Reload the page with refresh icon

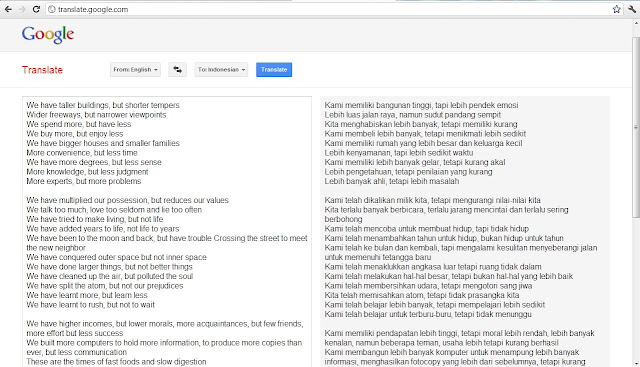36,9
